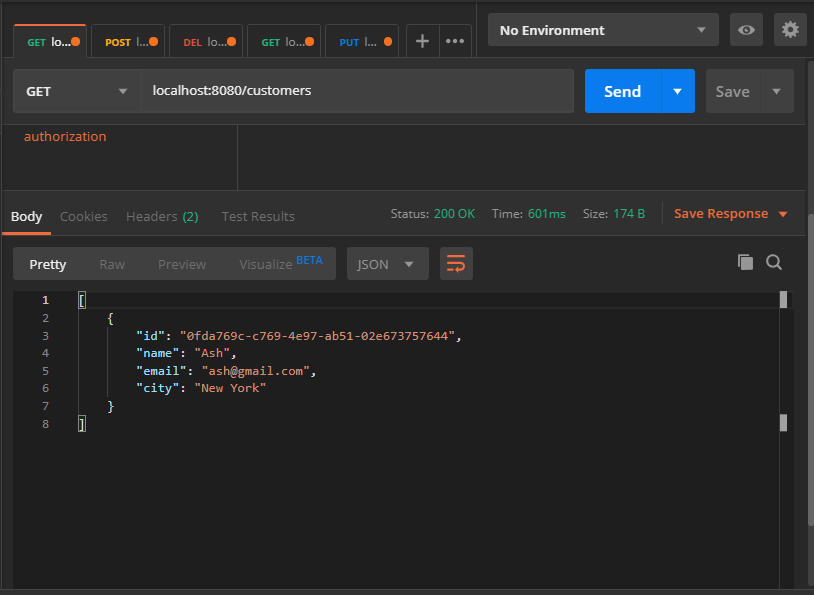Select the Raw view mode
Image resolution: width=814 pixels, height=595 pixels.
point(112,264)
